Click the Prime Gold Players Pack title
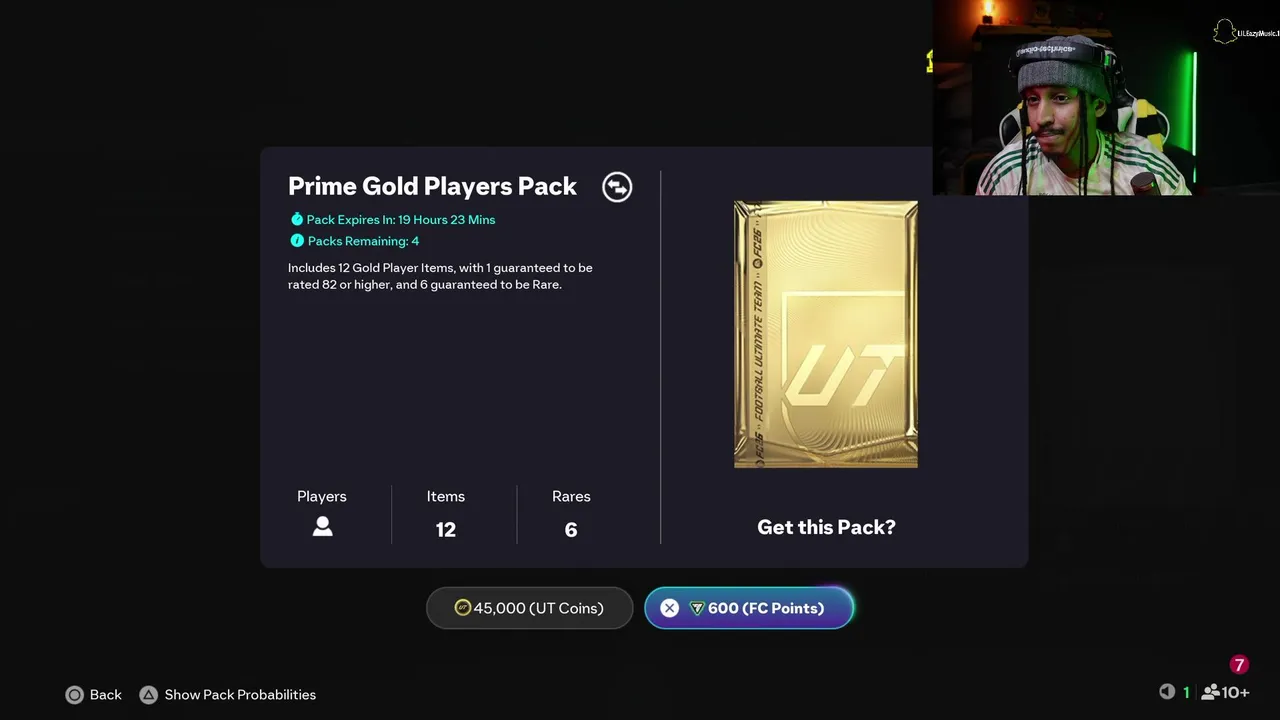Screen dimensions: 1280x720 432,187
